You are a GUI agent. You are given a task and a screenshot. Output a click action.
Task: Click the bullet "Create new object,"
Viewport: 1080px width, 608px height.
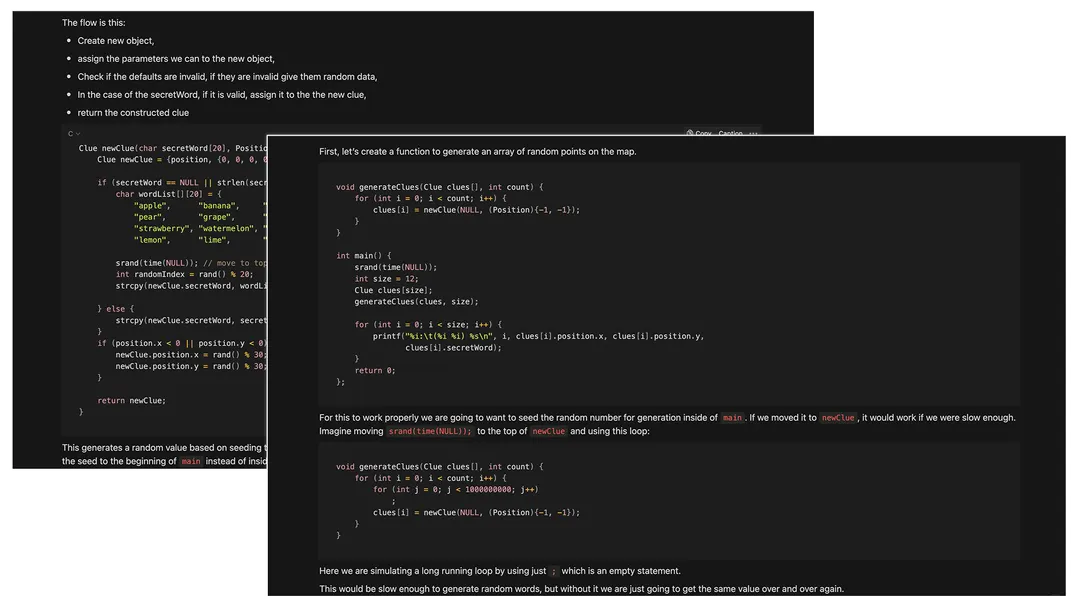click(116, 41)
